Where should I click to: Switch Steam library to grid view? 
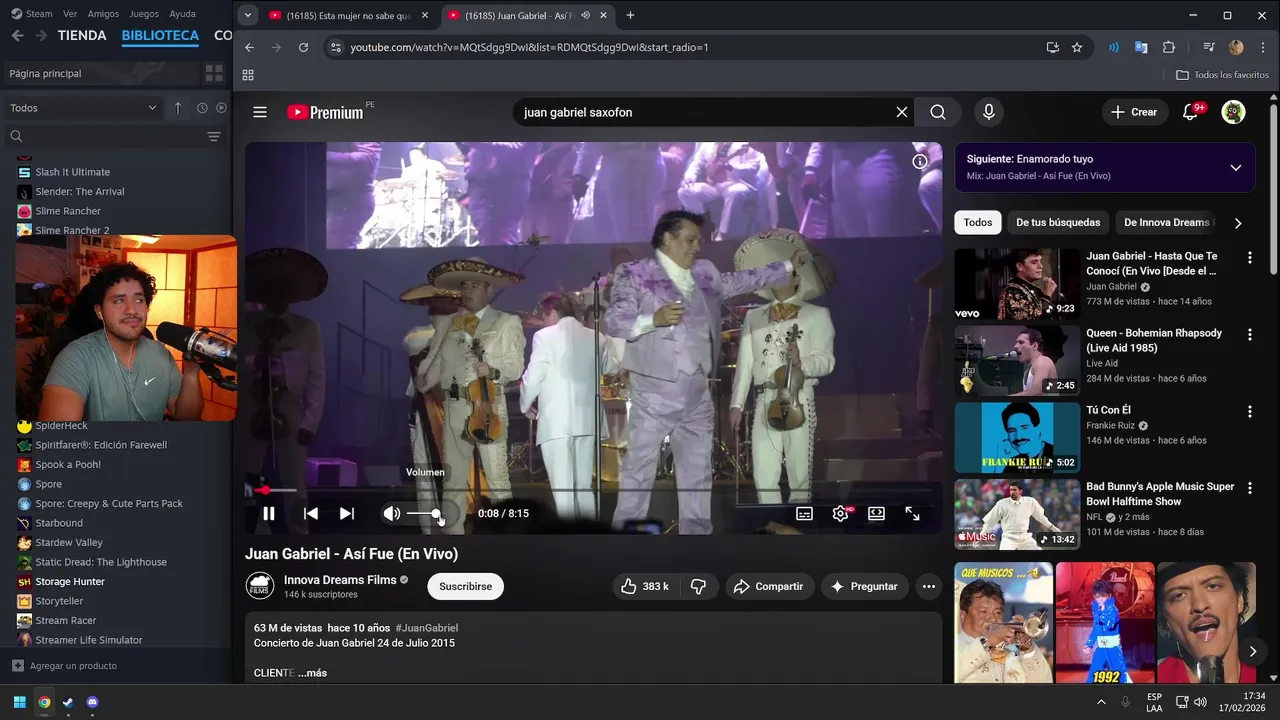coord(214,73)
